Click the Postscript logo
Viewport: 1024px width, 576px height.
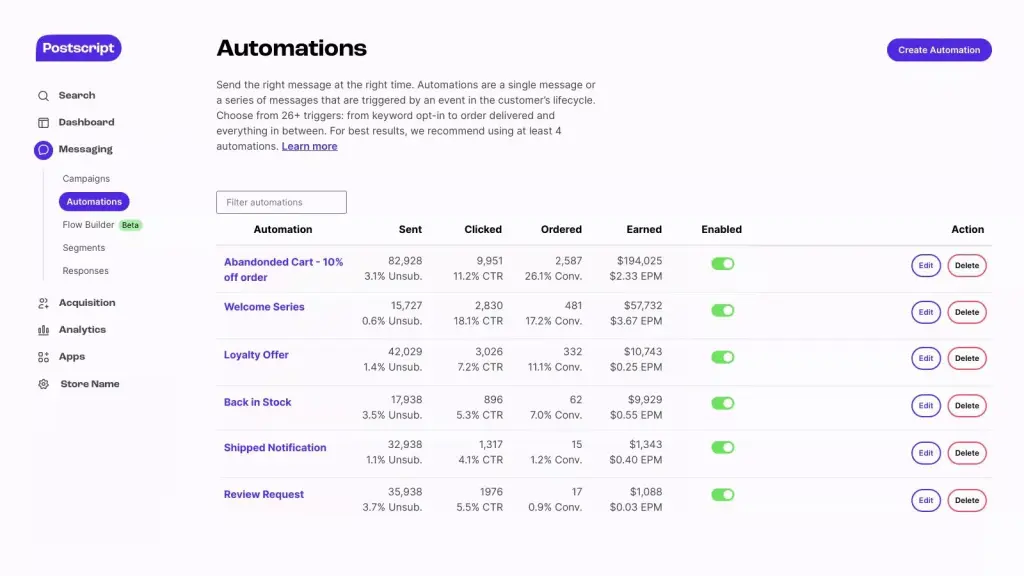(78, 48)
